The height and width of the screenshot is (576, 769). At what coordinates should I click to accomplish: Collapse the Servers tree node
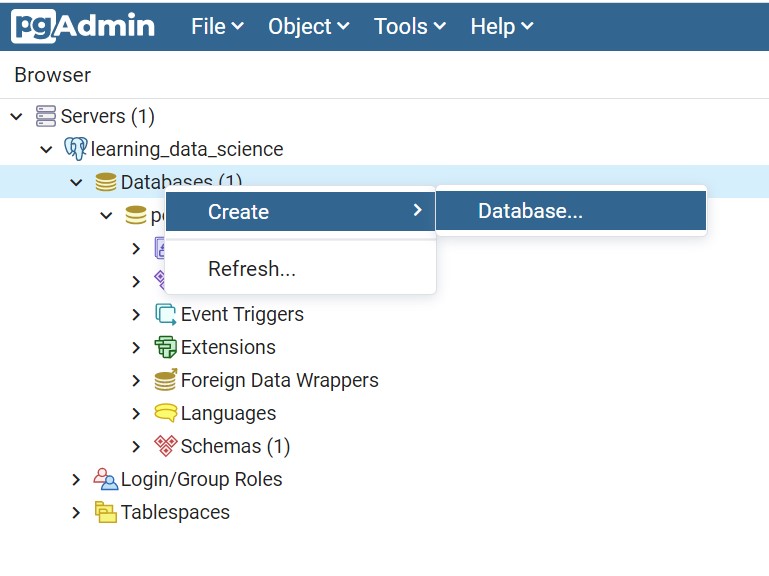click(x=16, y=116)
